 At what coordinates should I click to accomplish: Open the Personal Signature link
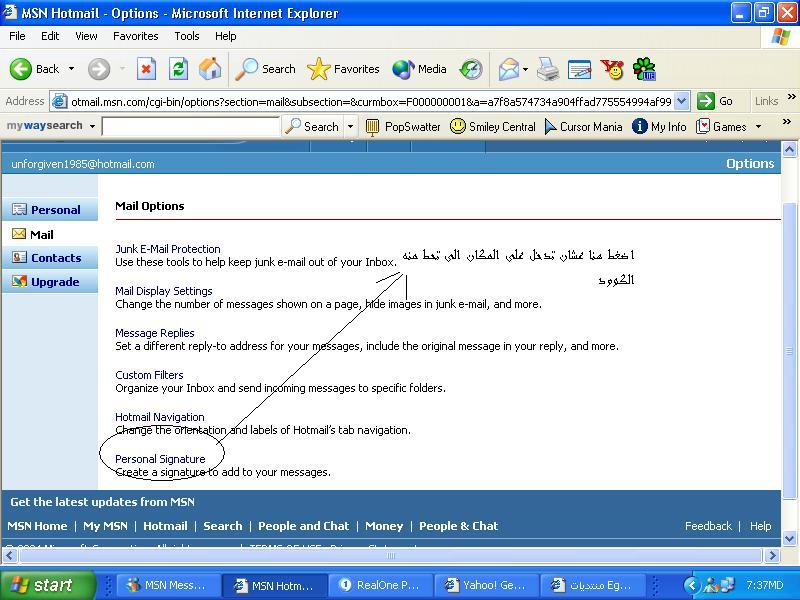160,459
